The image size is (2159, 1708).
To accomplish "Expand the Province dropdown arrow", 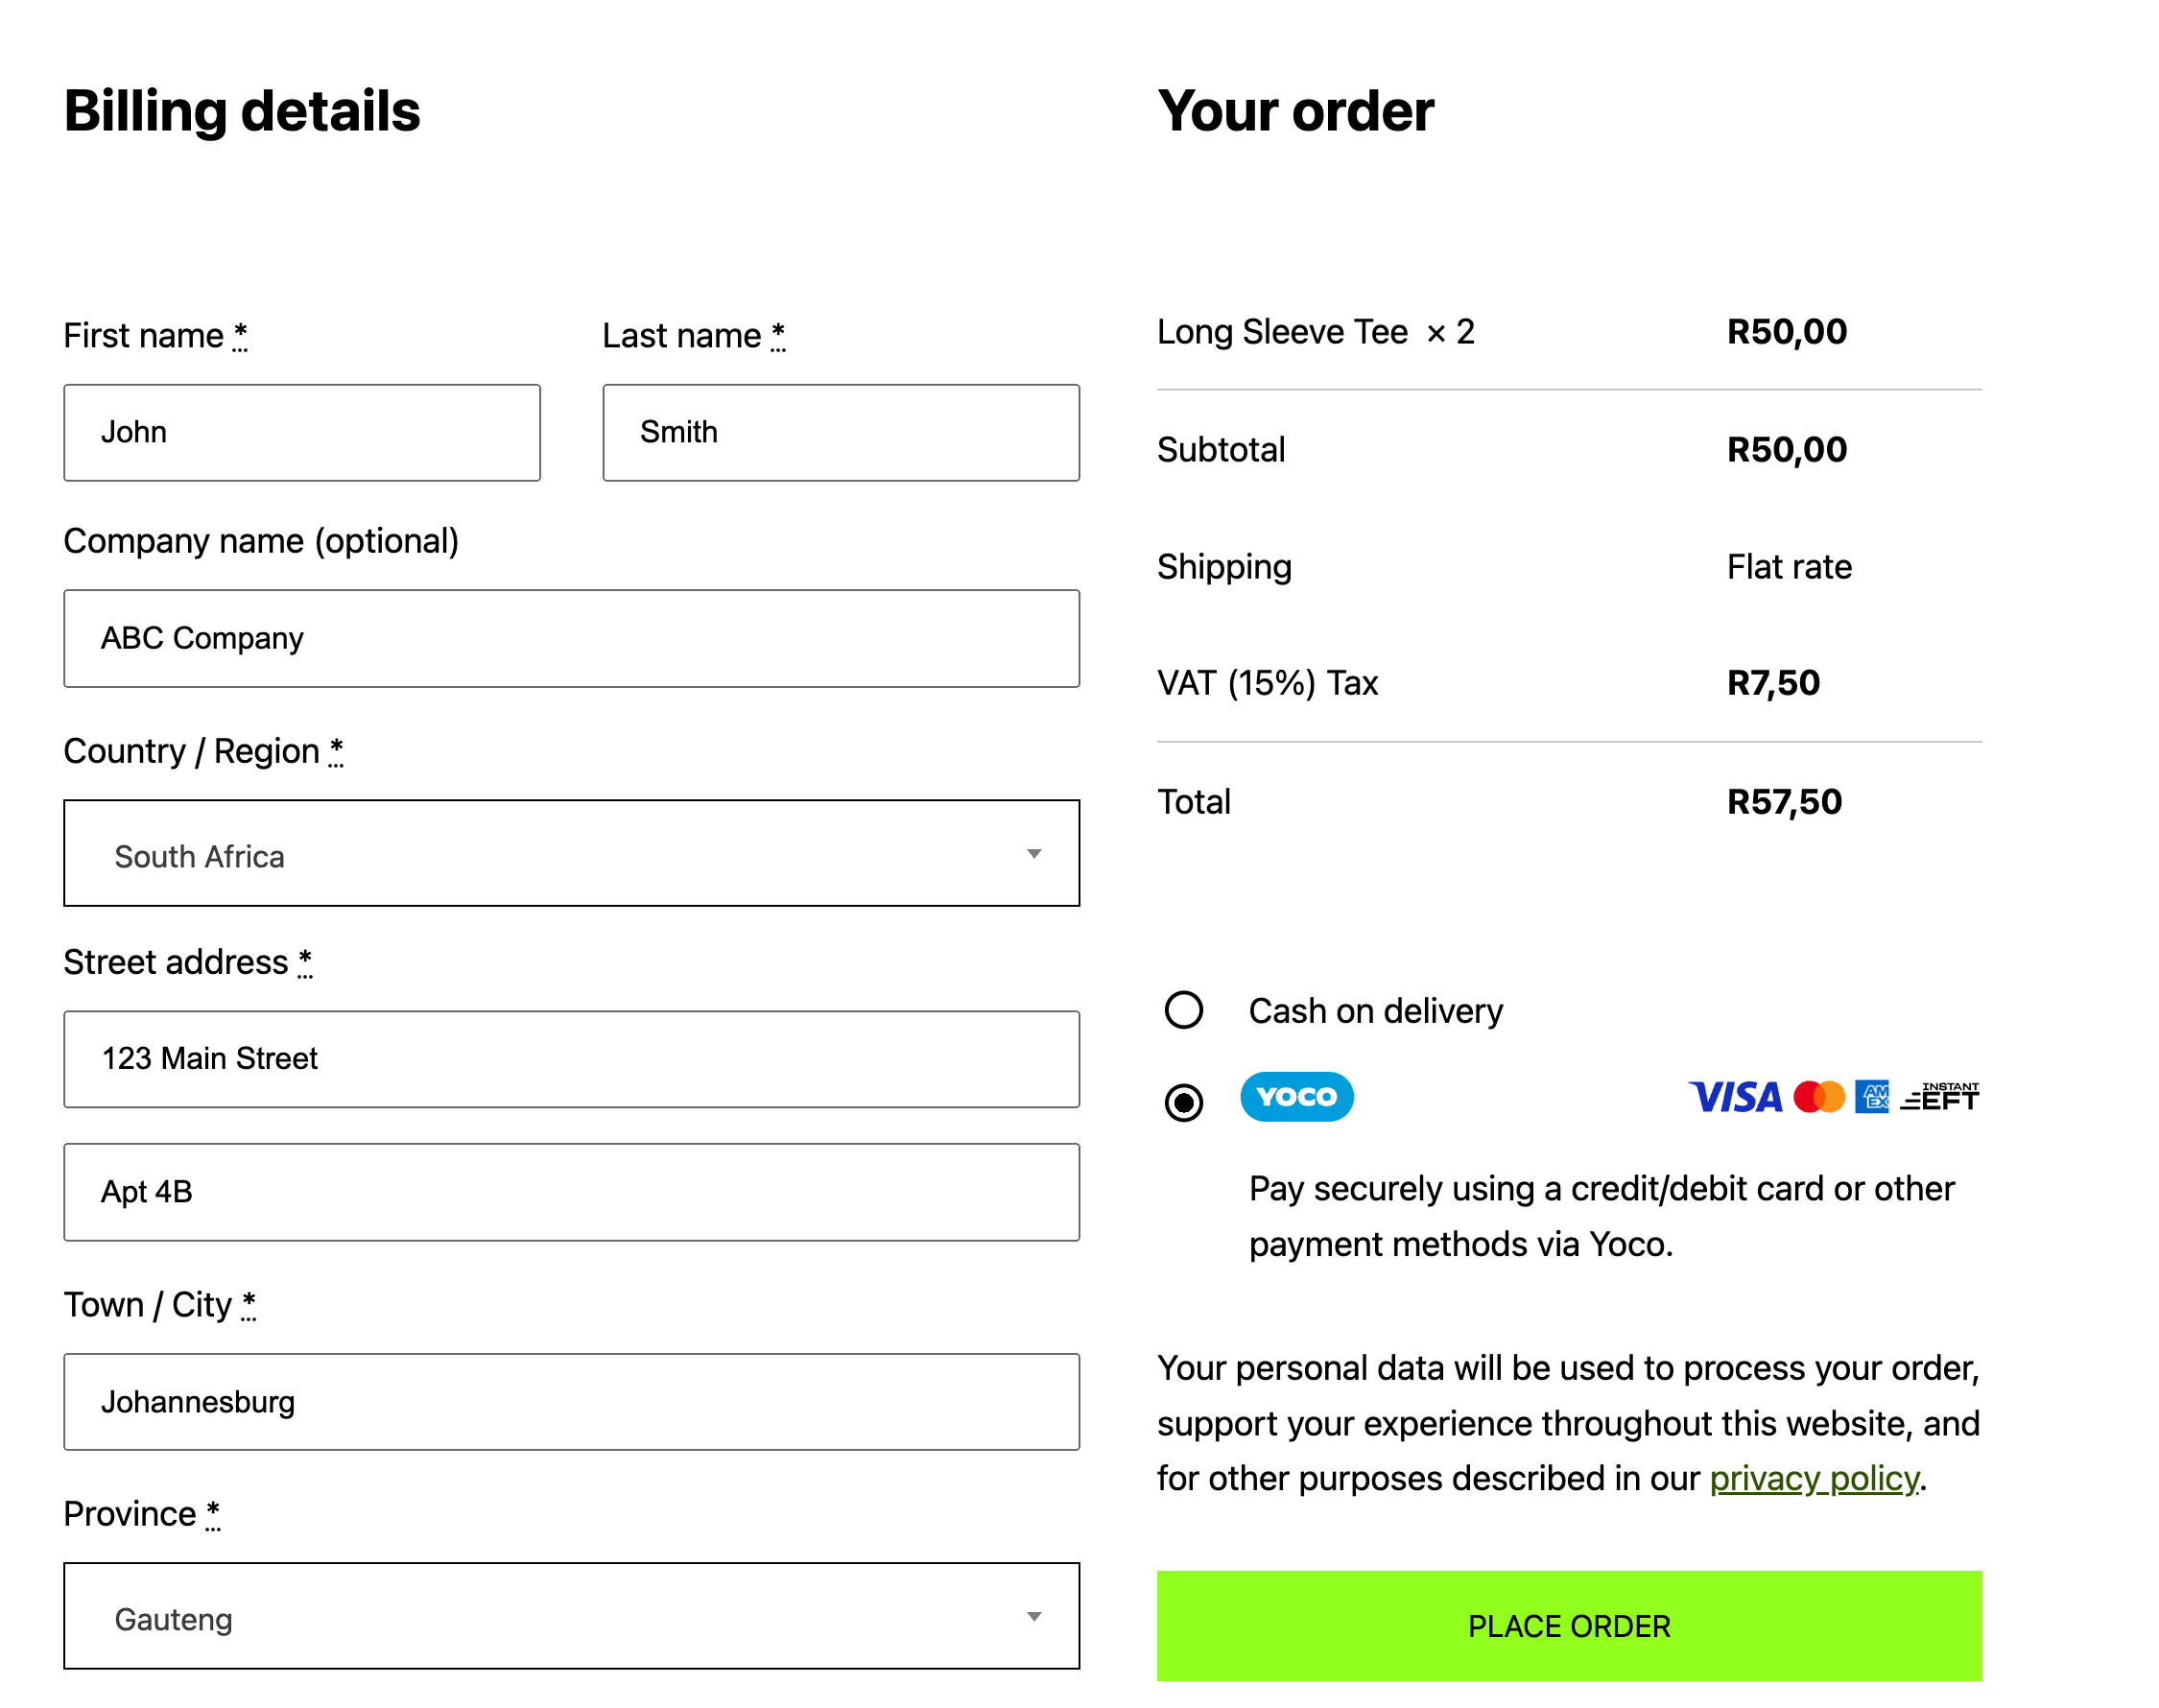I will pyautogui.click(x=1034, y=1617).
